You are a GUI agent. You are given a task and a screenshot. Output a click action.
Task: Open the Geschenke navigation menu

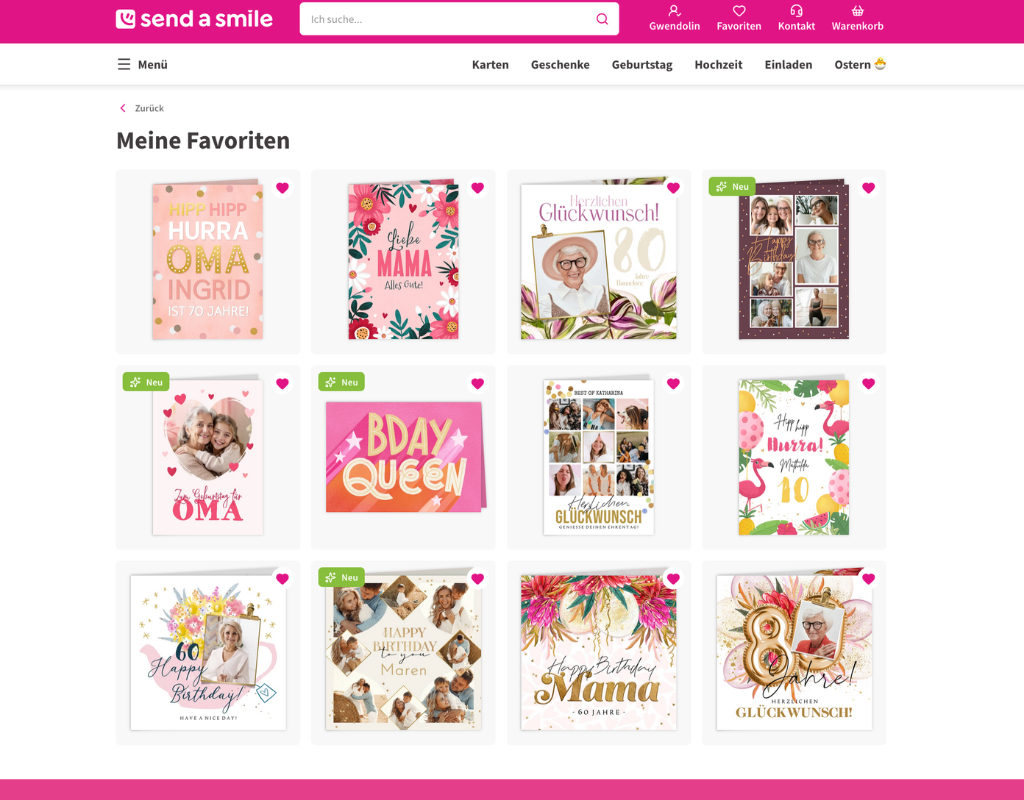pos(560,65)
